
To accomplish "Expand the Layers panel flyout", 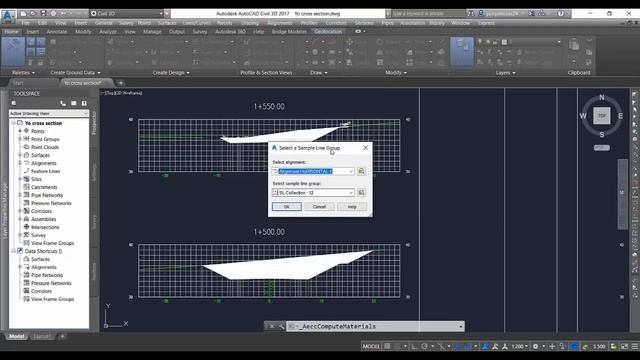I will (505, 73).
